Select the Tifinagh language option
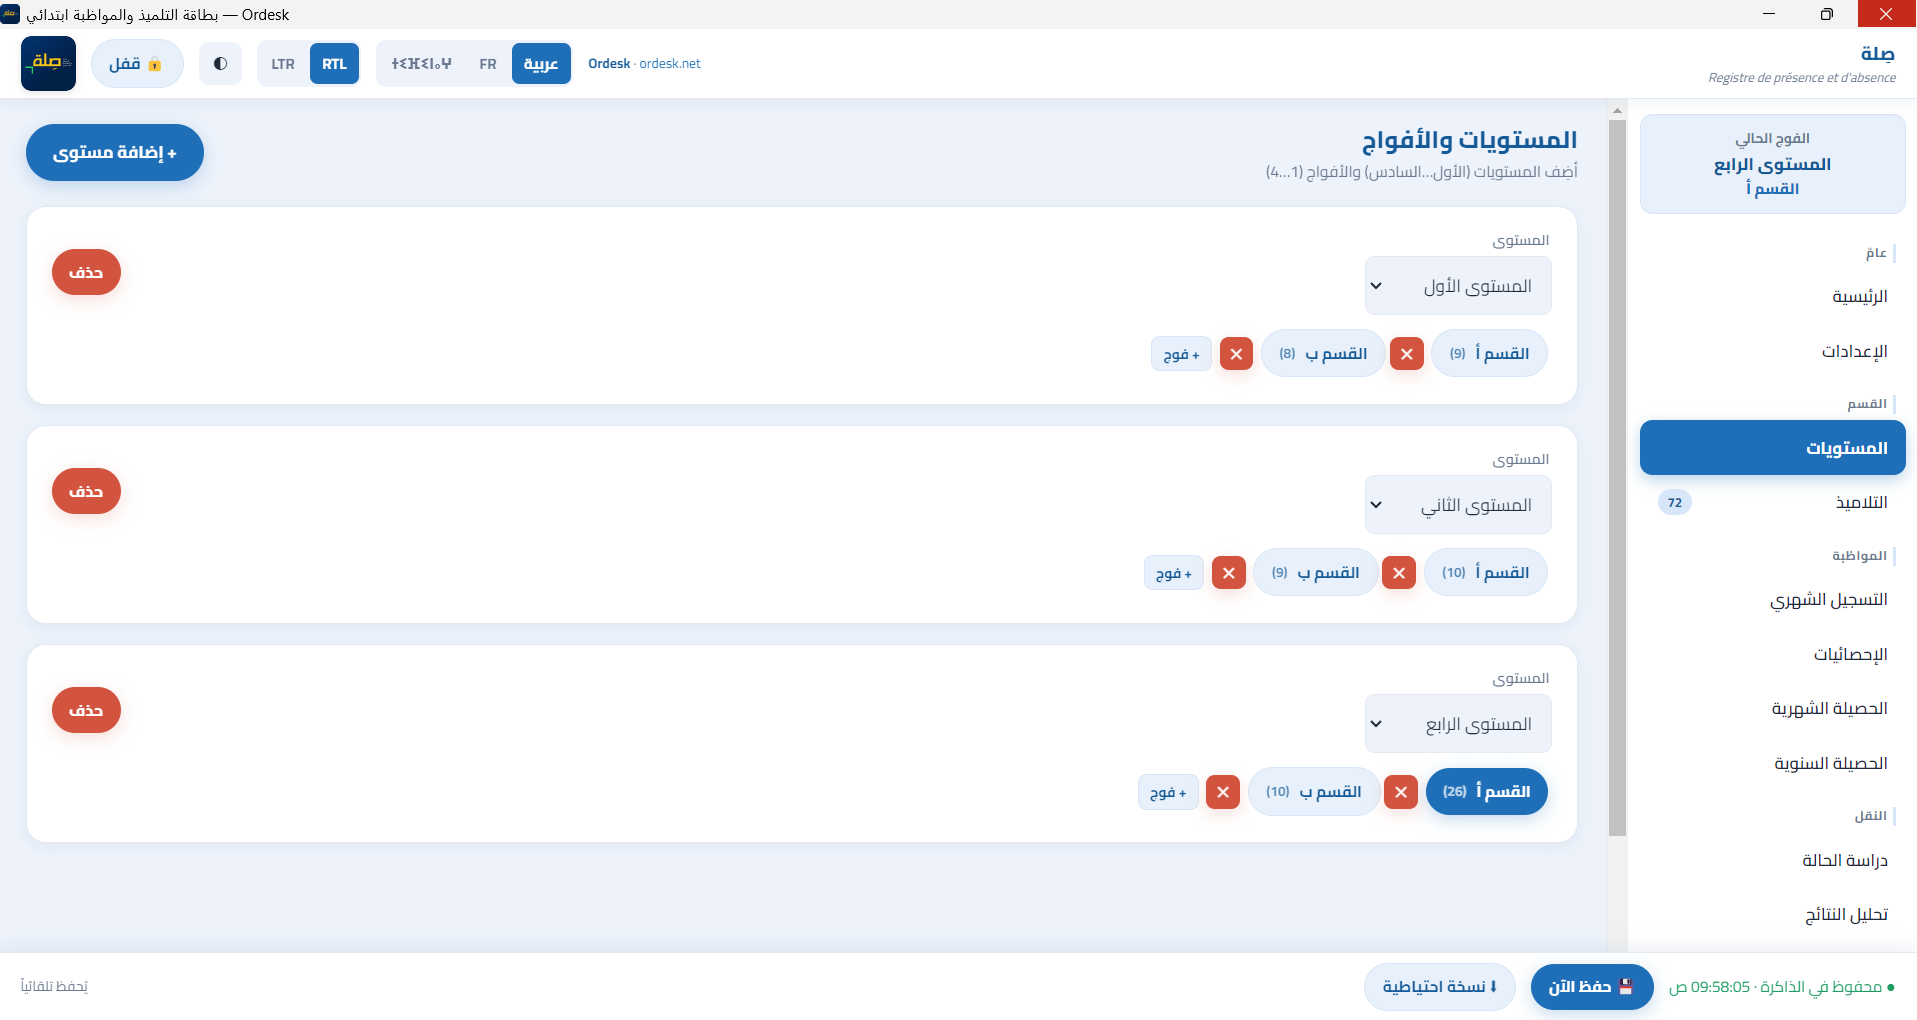The width and height of the screenshot is (1917, 1020). pyautogui.click(x=421, y=64)
